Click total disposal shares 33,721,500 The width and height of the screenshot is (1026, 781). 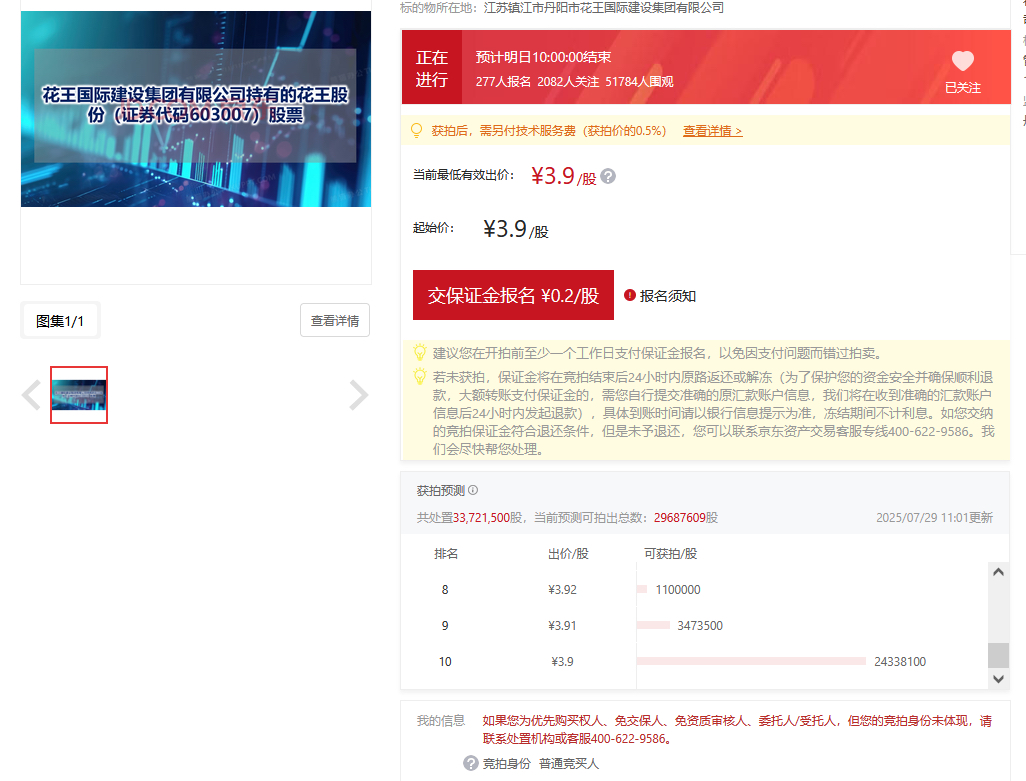tap(481, 517)
